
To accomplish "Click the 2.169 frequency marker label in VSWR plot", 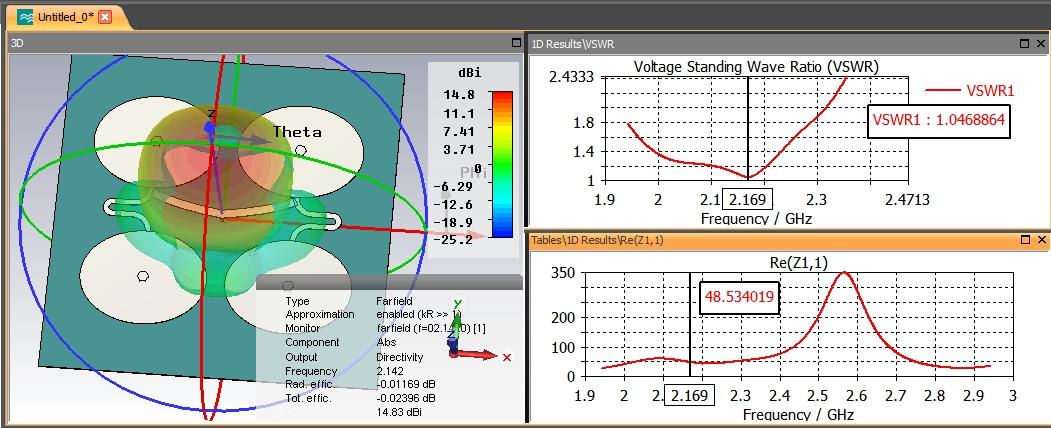I will pos(750,199).
